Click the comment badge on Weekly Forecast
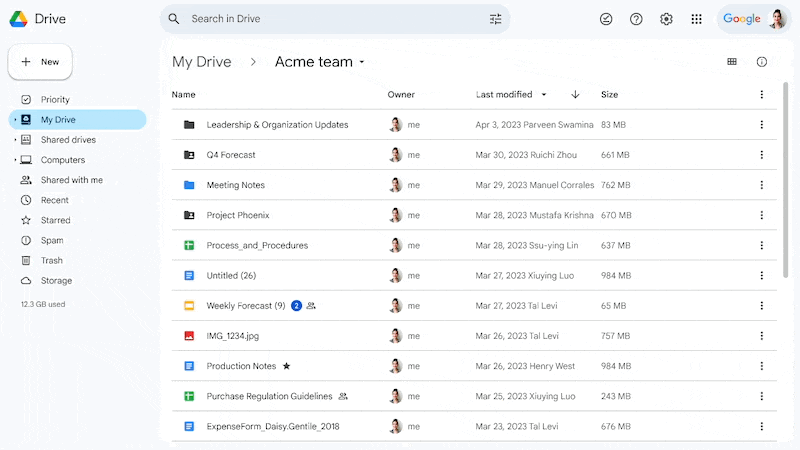Screen dimensions: 800x450 [x=296, y=306]
